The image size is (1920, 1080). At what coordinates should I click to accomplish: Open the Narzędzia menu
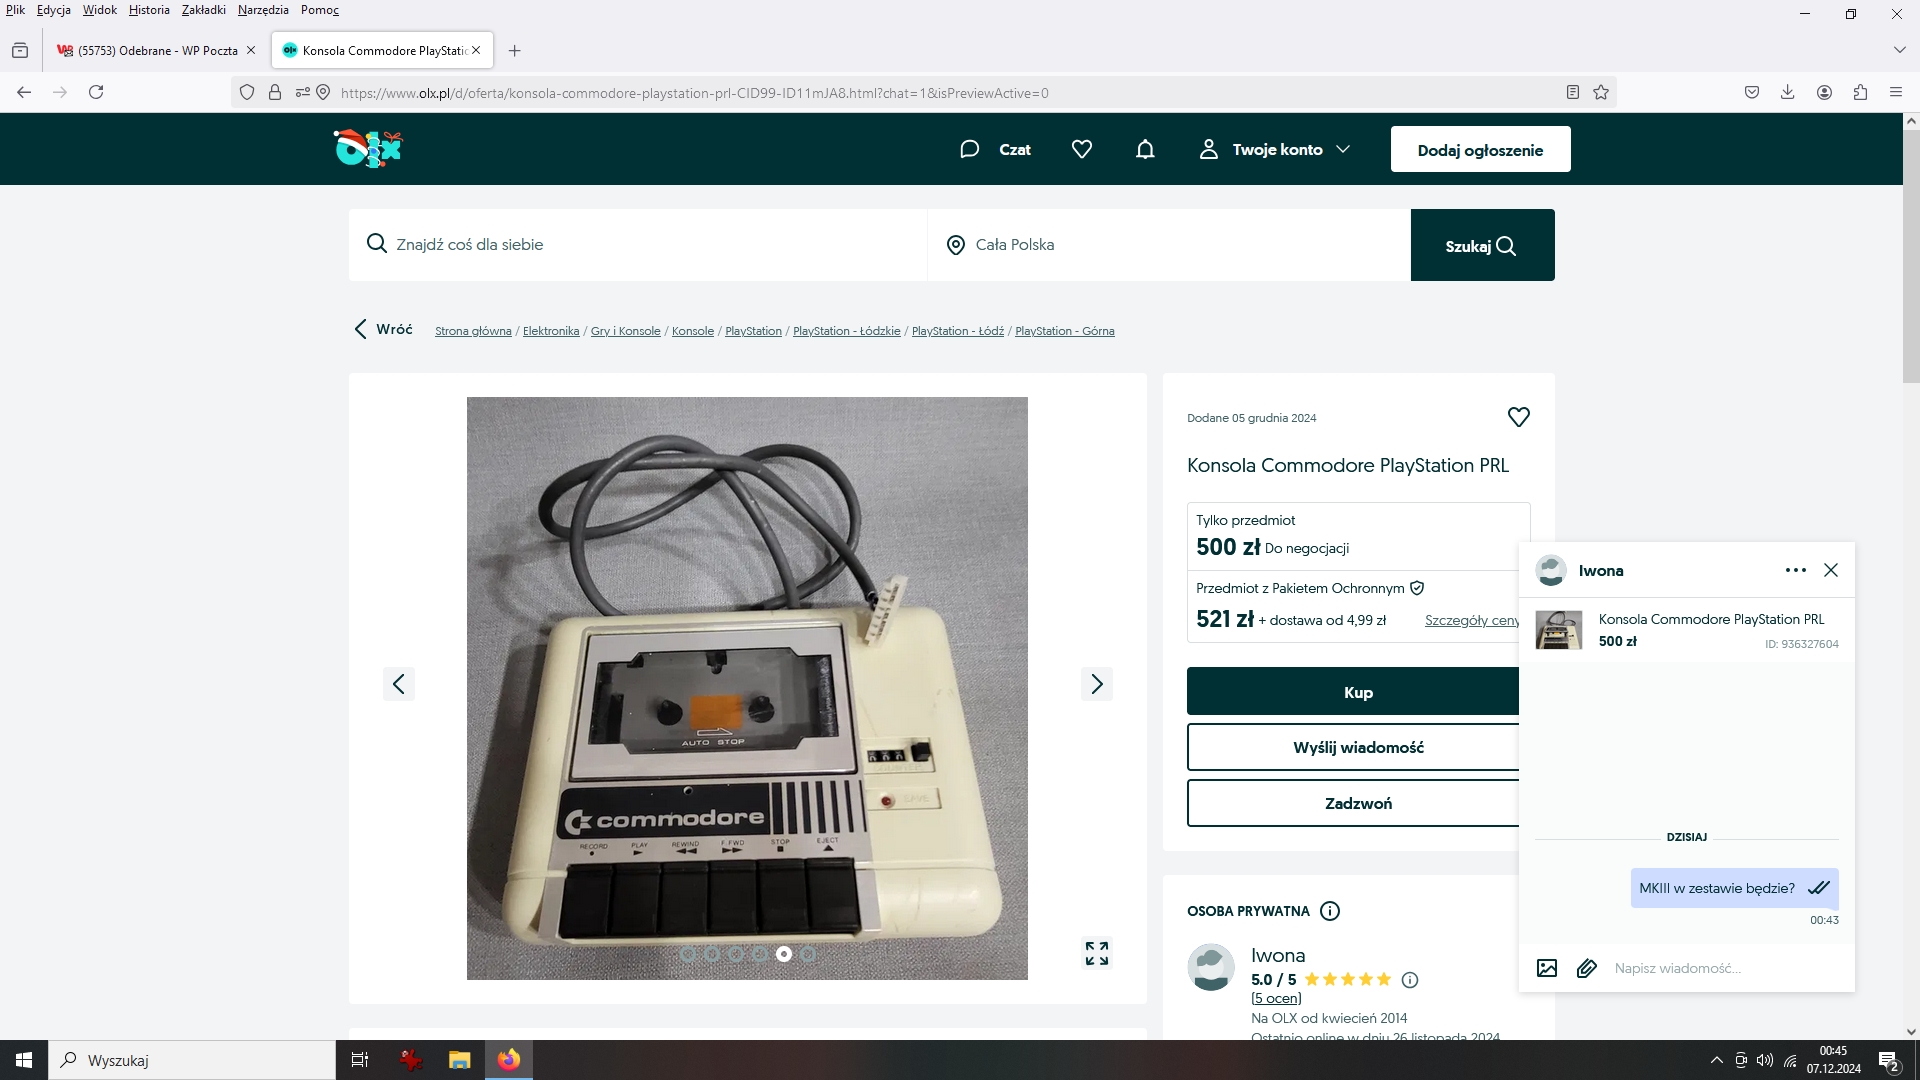pyautogui.click(x=263, y=10)
